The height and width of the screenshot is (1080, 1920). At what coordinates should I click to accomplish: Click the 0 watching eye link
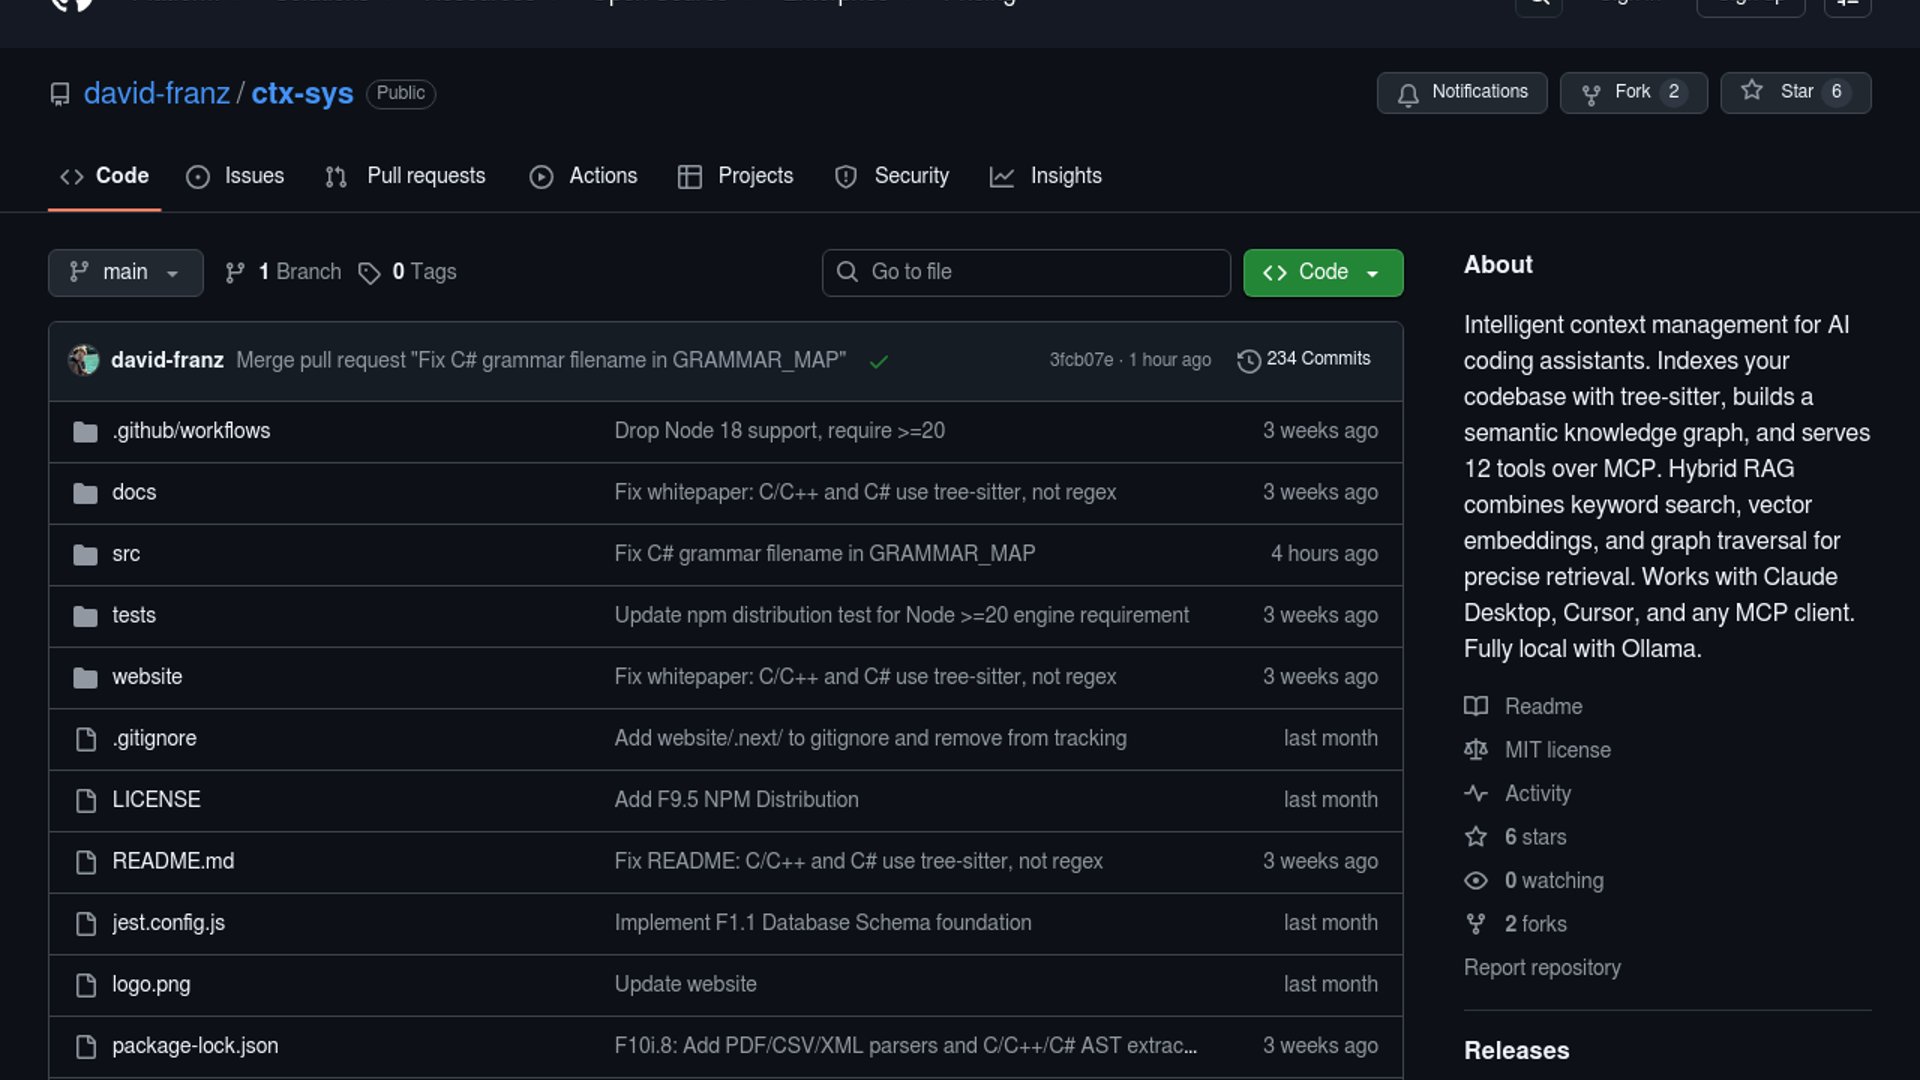1553,881
